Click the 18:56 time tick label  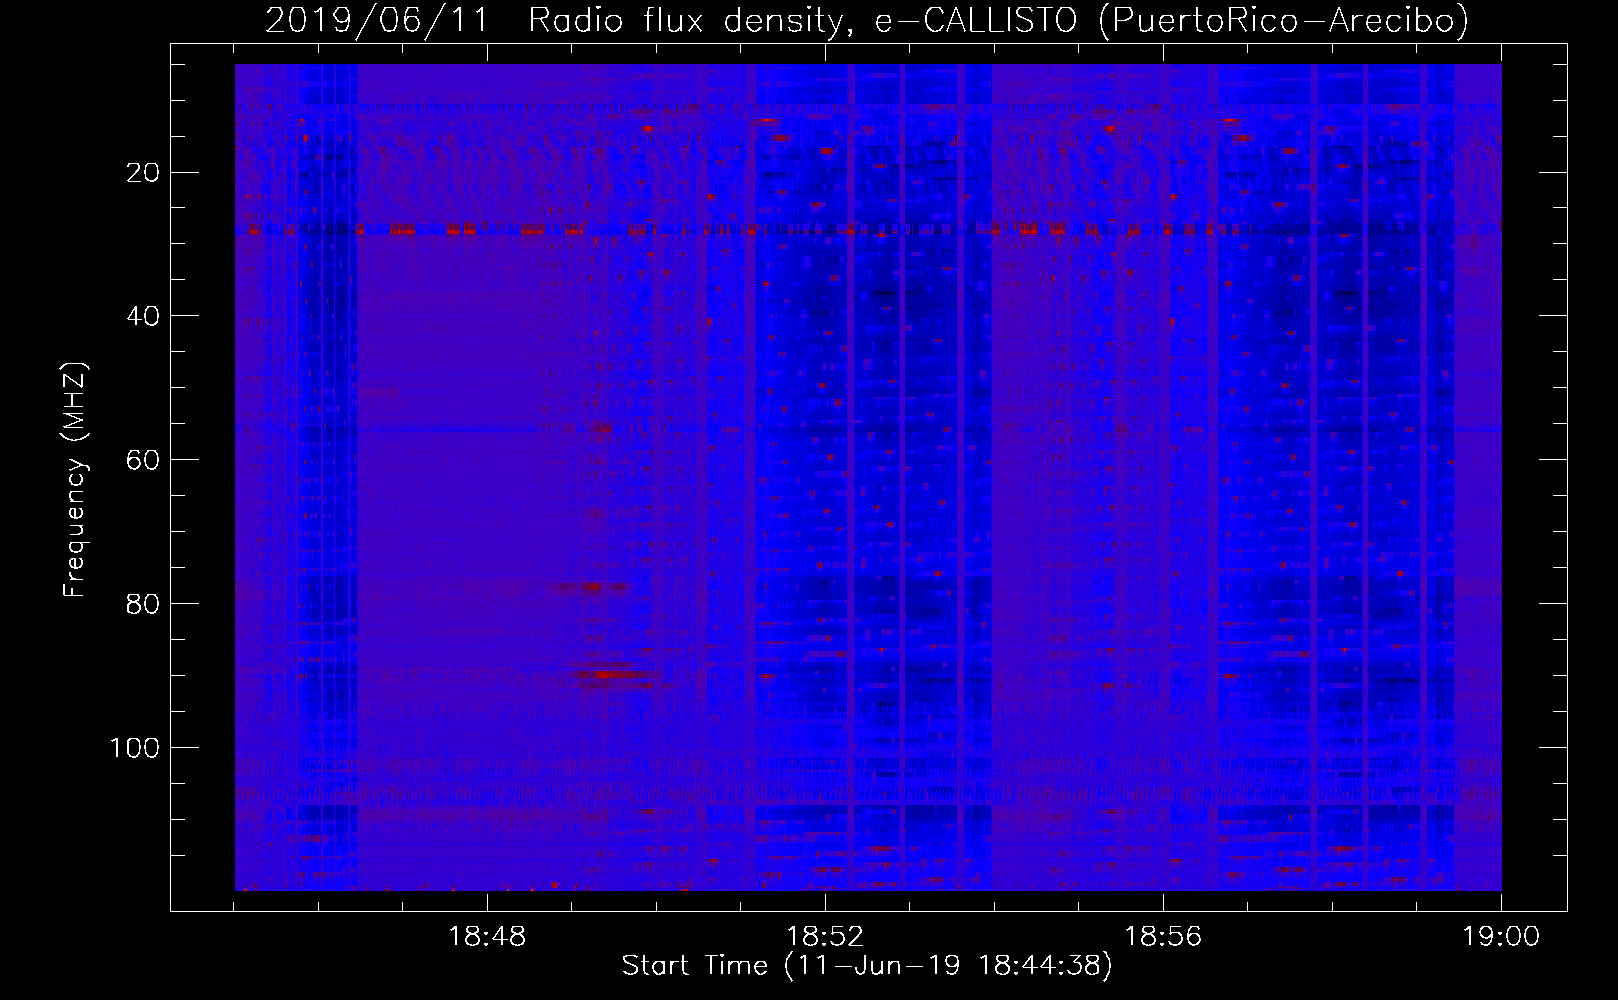(1163, 937)
